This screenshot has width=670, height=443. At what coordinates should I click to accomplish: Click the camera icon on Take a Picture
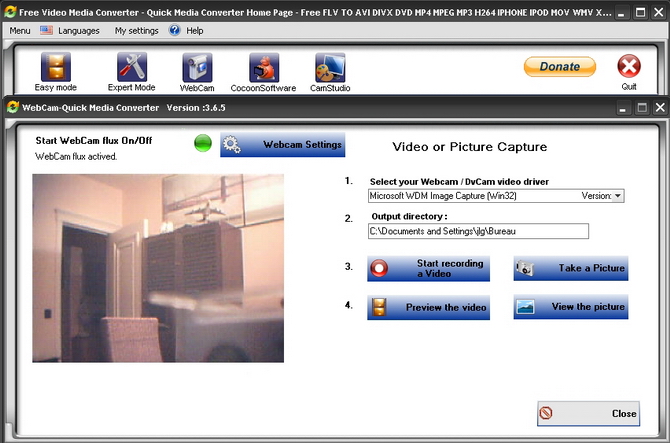[525, 268]
